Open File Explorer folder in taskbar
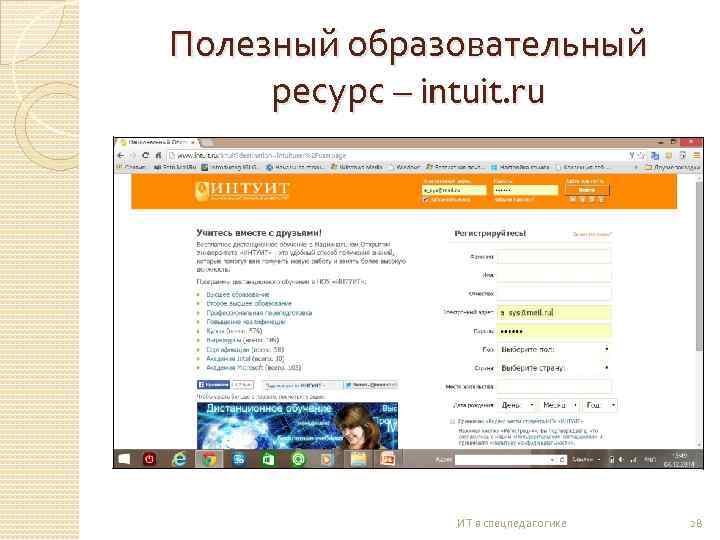This screenshot has height=540, width=720. [x=359, y=459]
